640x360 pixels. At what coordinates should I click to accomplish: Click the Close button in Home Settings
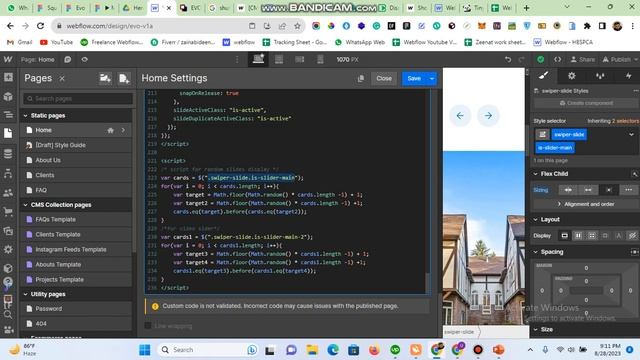[384, 78]
